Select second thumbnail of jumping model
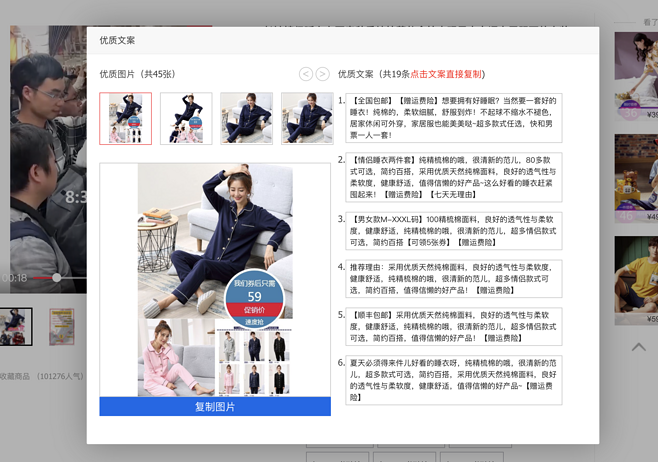658x462 pixels. click(186, 119)
